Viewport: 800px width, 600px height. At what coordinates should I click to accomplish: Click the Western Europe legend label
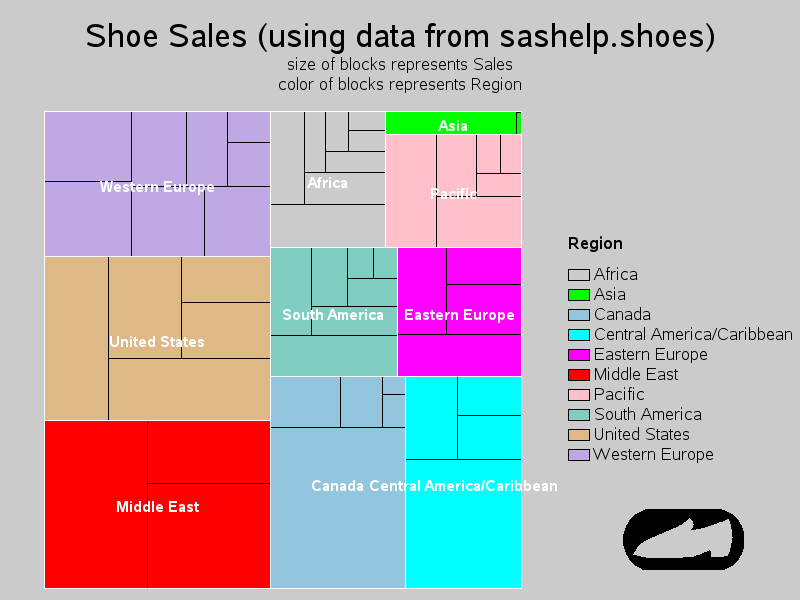click(654, 454)
